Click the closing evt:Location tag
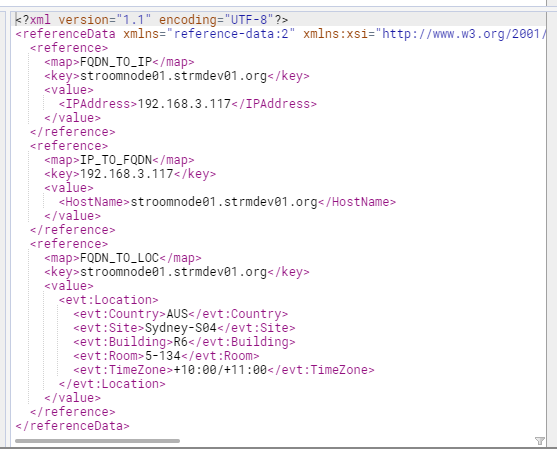Image resolution: width=557 pixels, height=449 pixels. click(112, 384)
